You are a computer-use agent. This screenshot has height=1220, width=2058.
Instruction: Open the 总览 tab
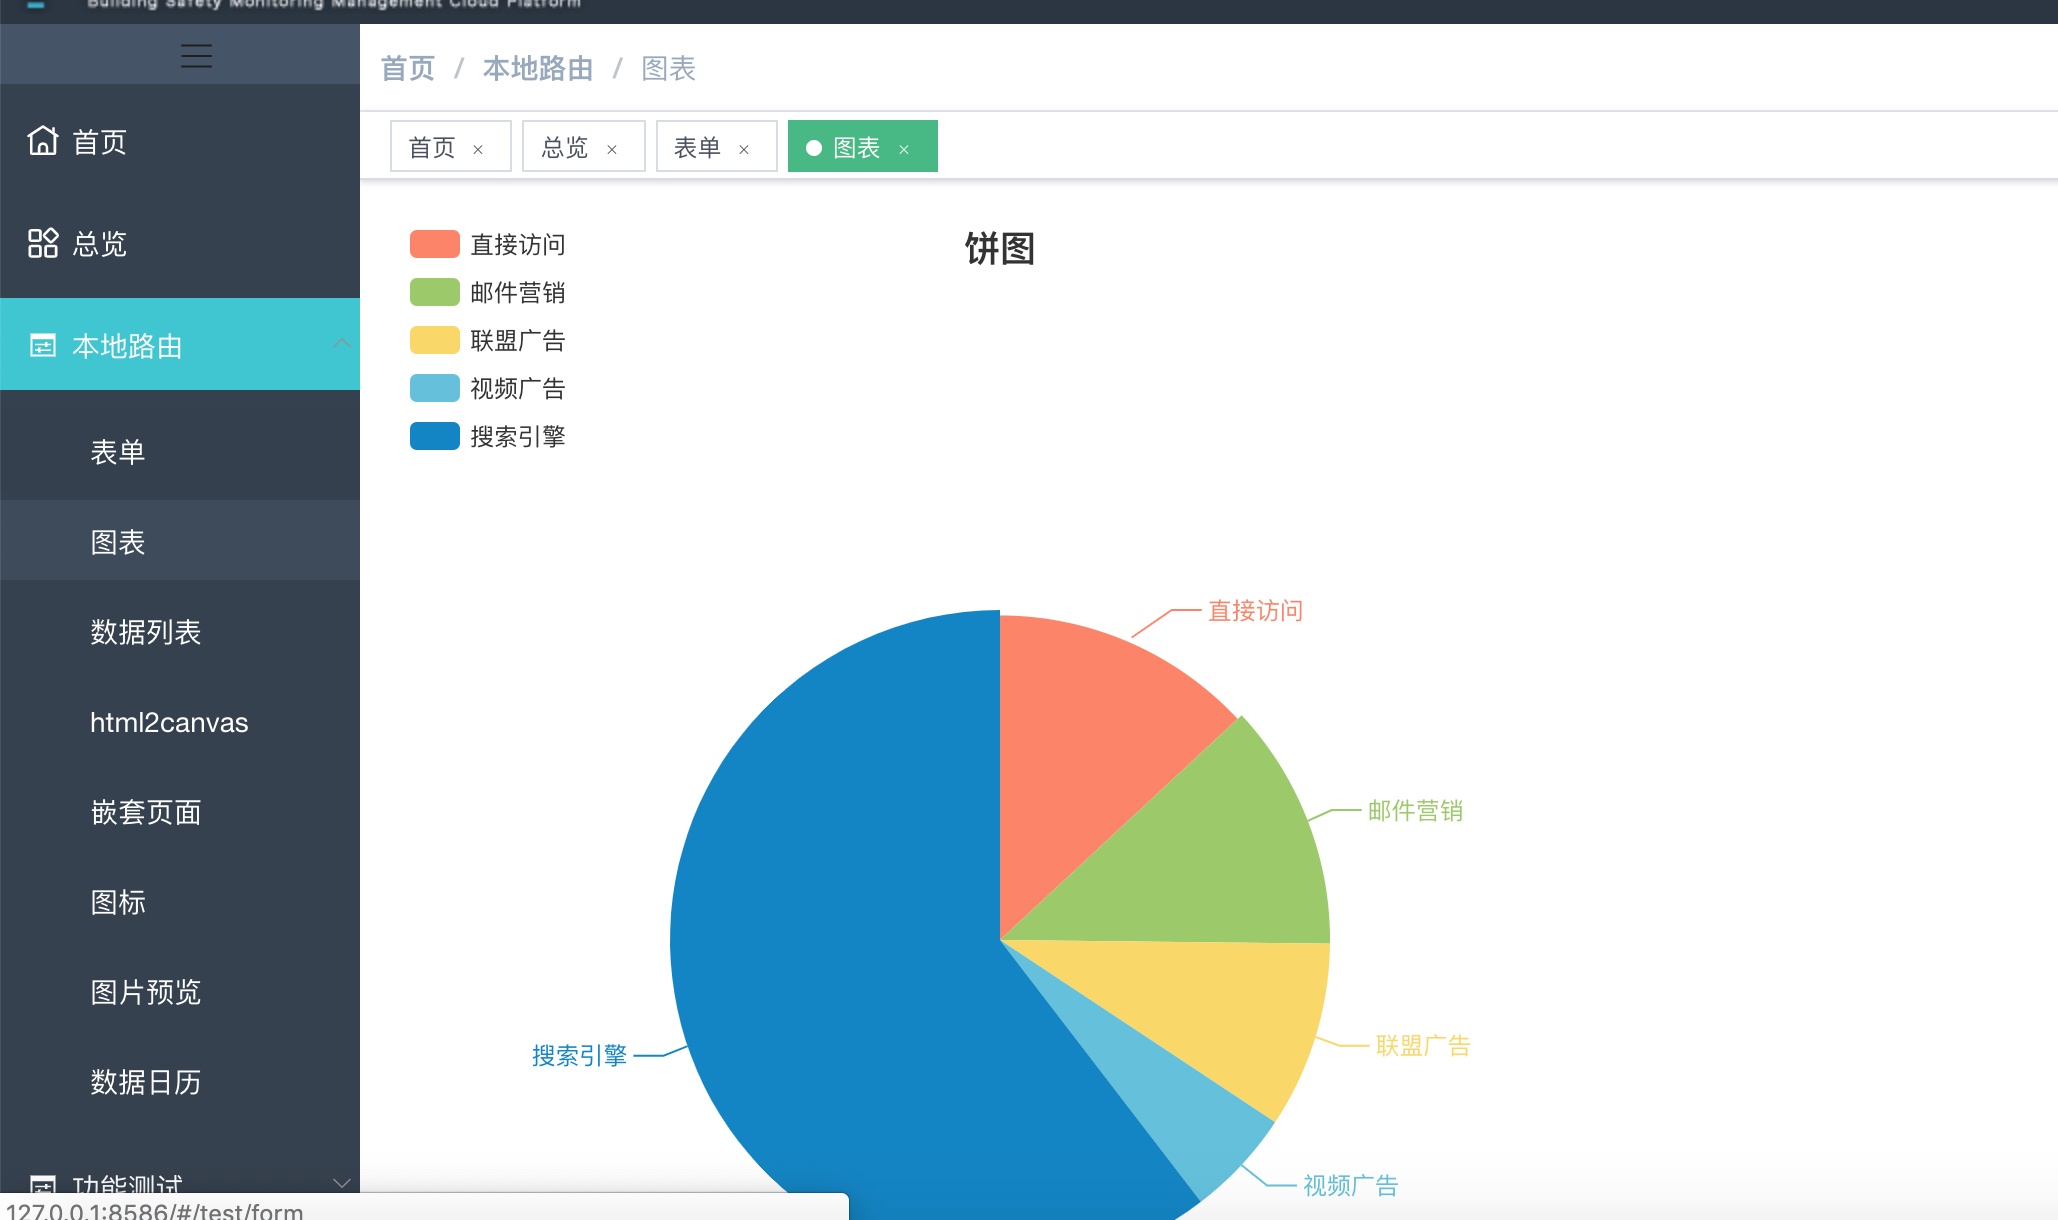click(x=565, y=148)
